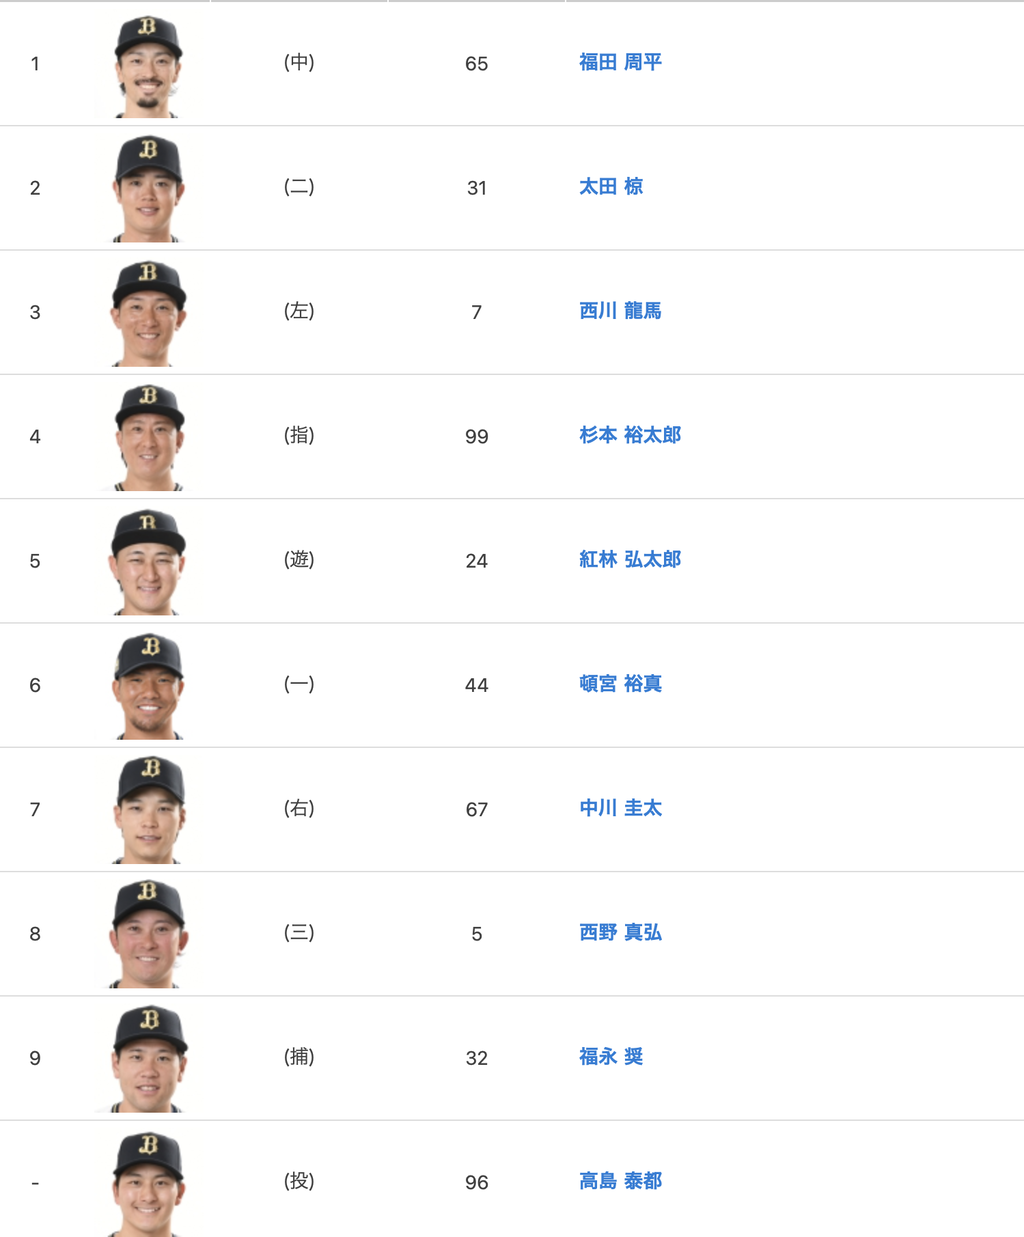The width and height of the screenshot is (1024, 1237).
Task: Click headshot photo of 中川 圭太
Action: [x=148, y=811]
